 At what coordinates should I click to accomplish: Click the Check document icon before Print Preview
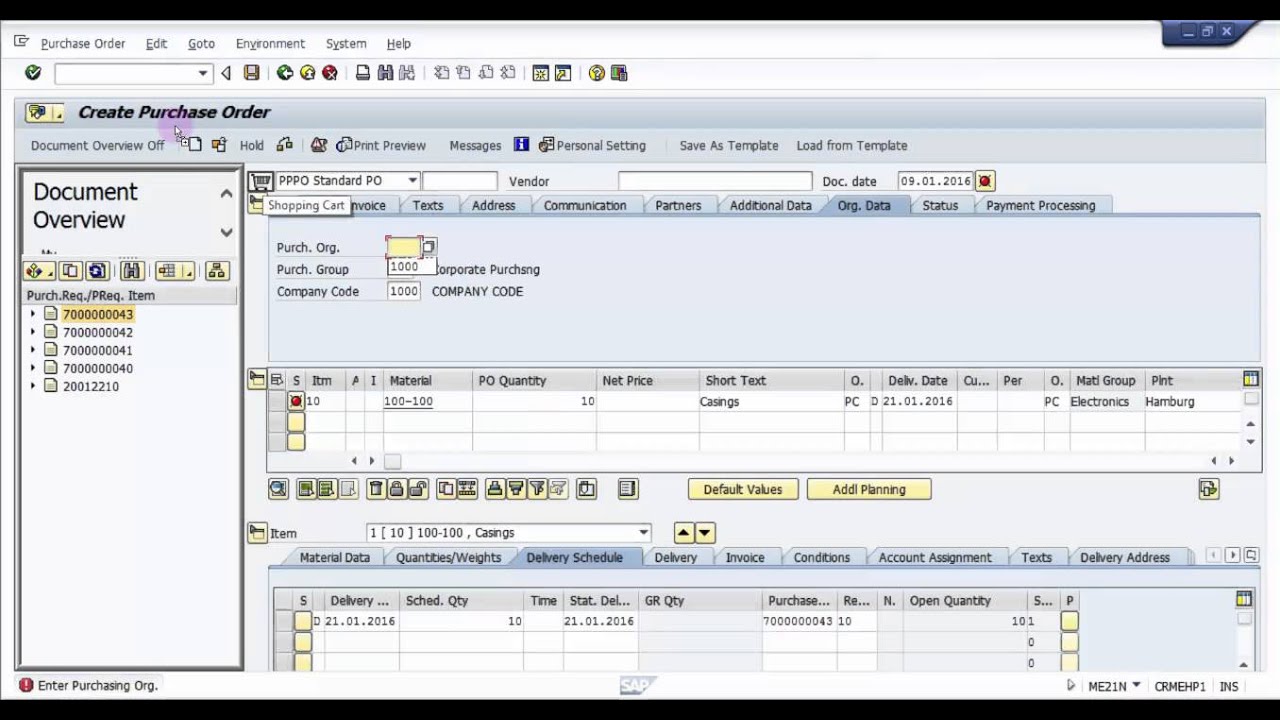[x=319, y=145]
